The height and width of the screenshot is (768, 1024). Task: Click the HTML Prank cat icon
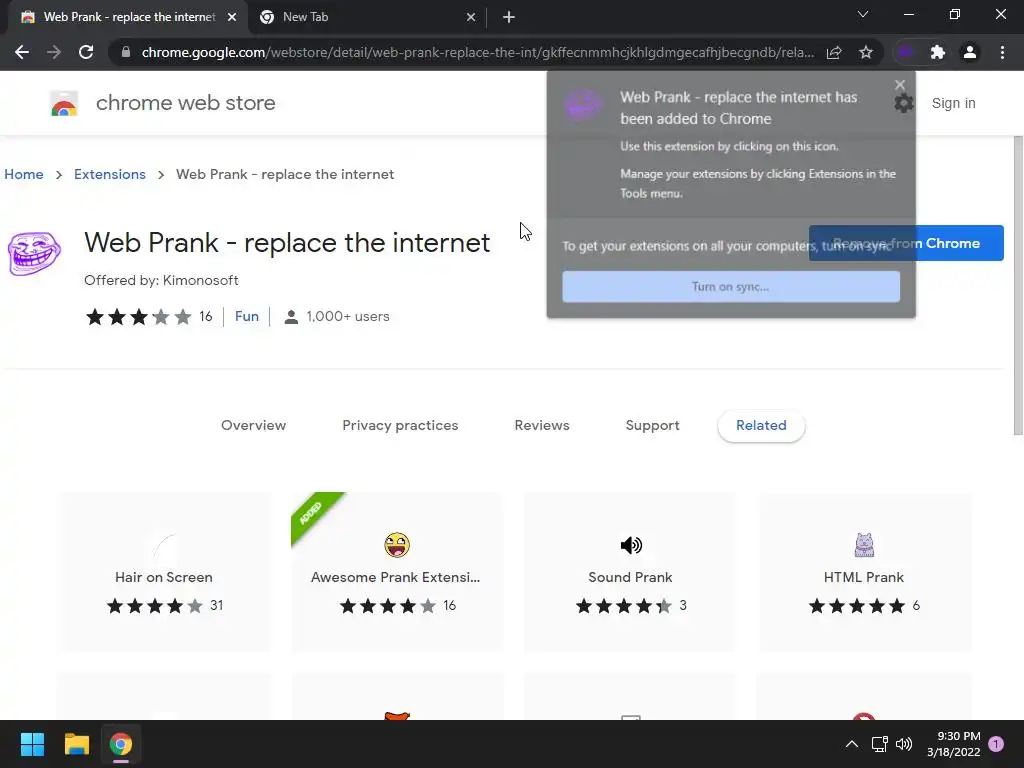(864, 545)
